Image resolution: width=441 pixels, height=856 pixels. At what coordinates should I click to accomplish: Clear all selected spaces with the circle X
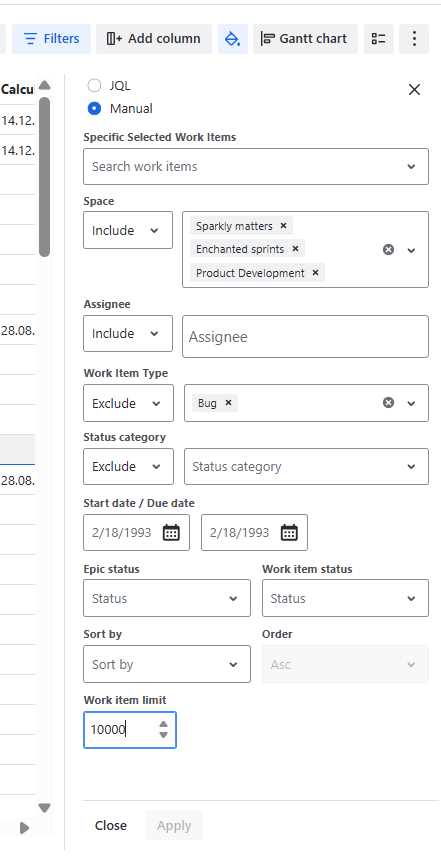(x=388, y=249)
